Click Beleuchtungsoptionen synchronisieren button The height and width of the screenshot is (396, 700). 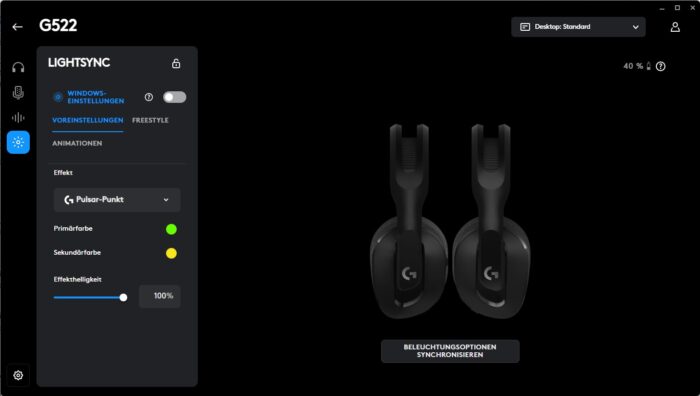tap(450, 351)
